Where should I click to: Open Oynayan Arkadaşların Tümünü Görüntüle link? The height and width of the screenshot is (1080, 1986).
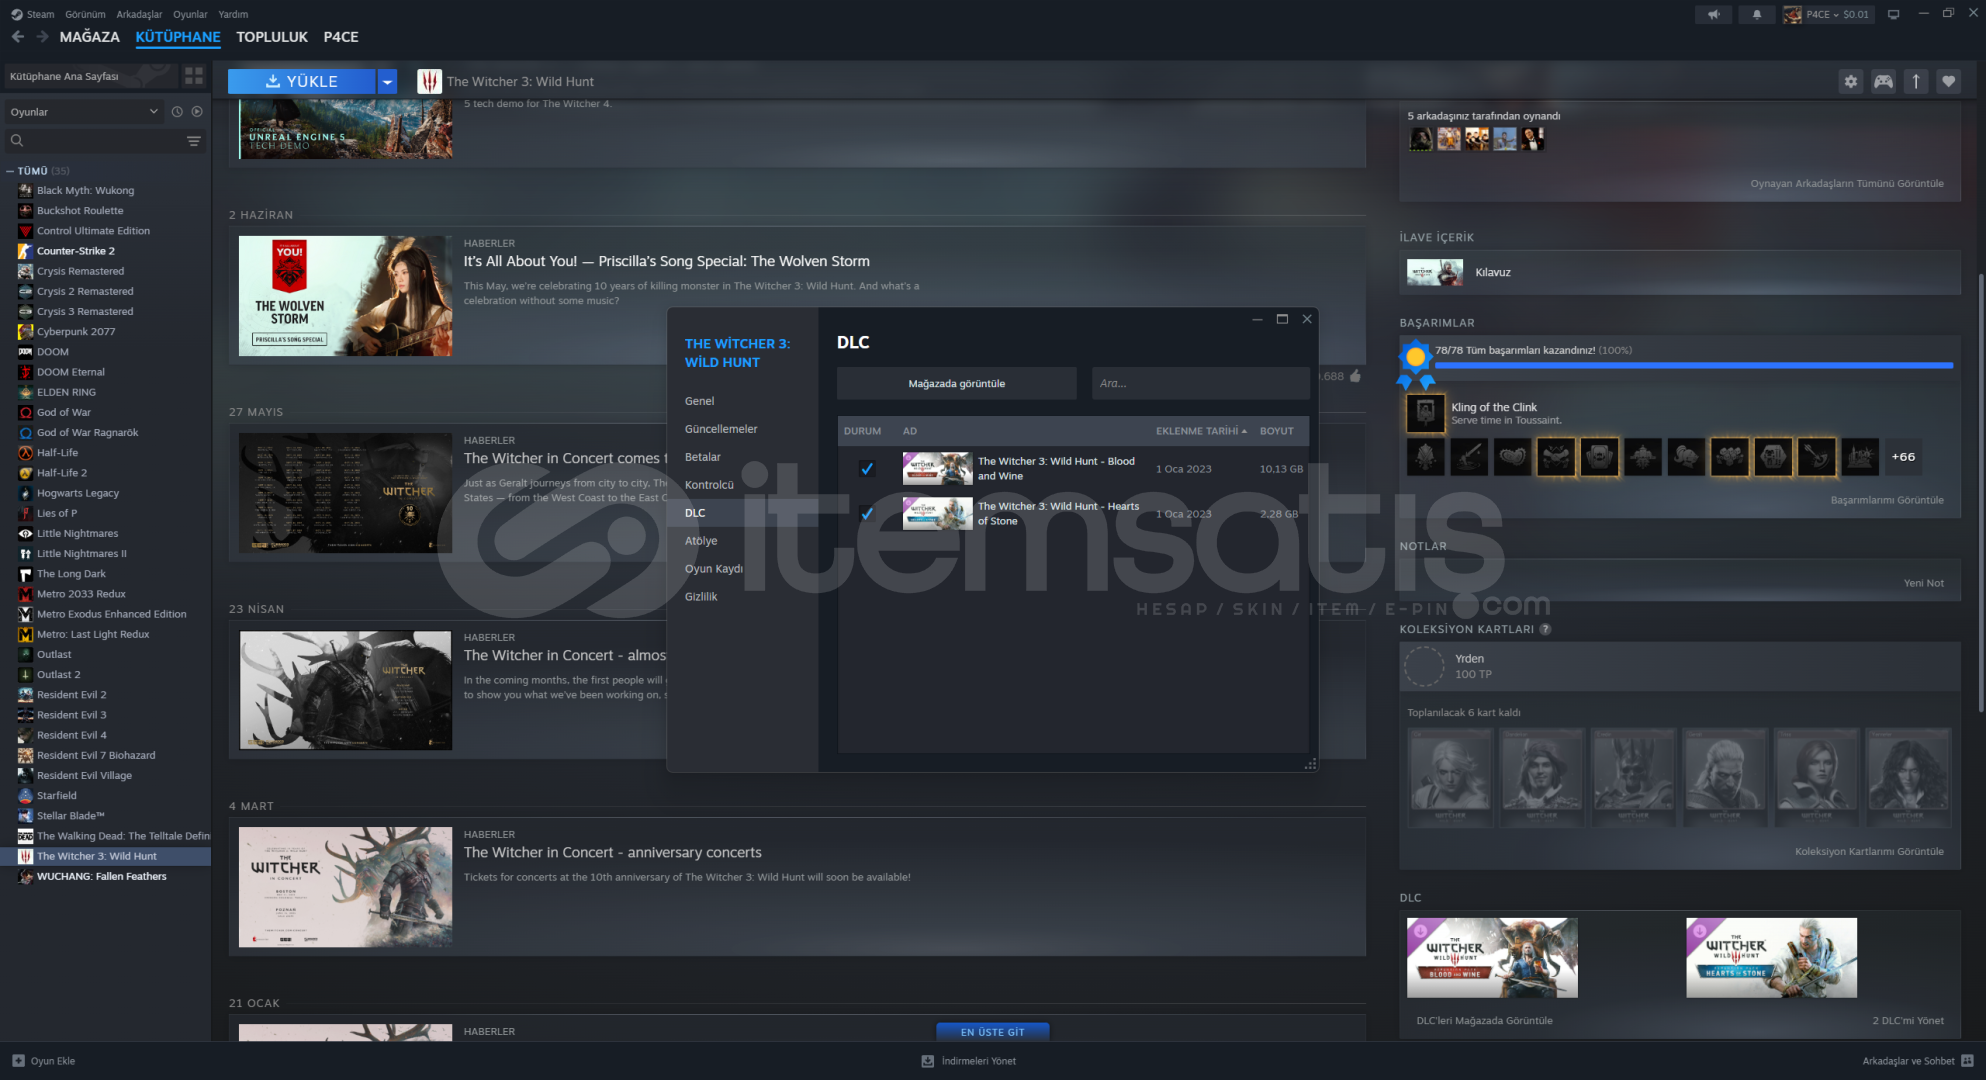click(x=1847, y=184)
